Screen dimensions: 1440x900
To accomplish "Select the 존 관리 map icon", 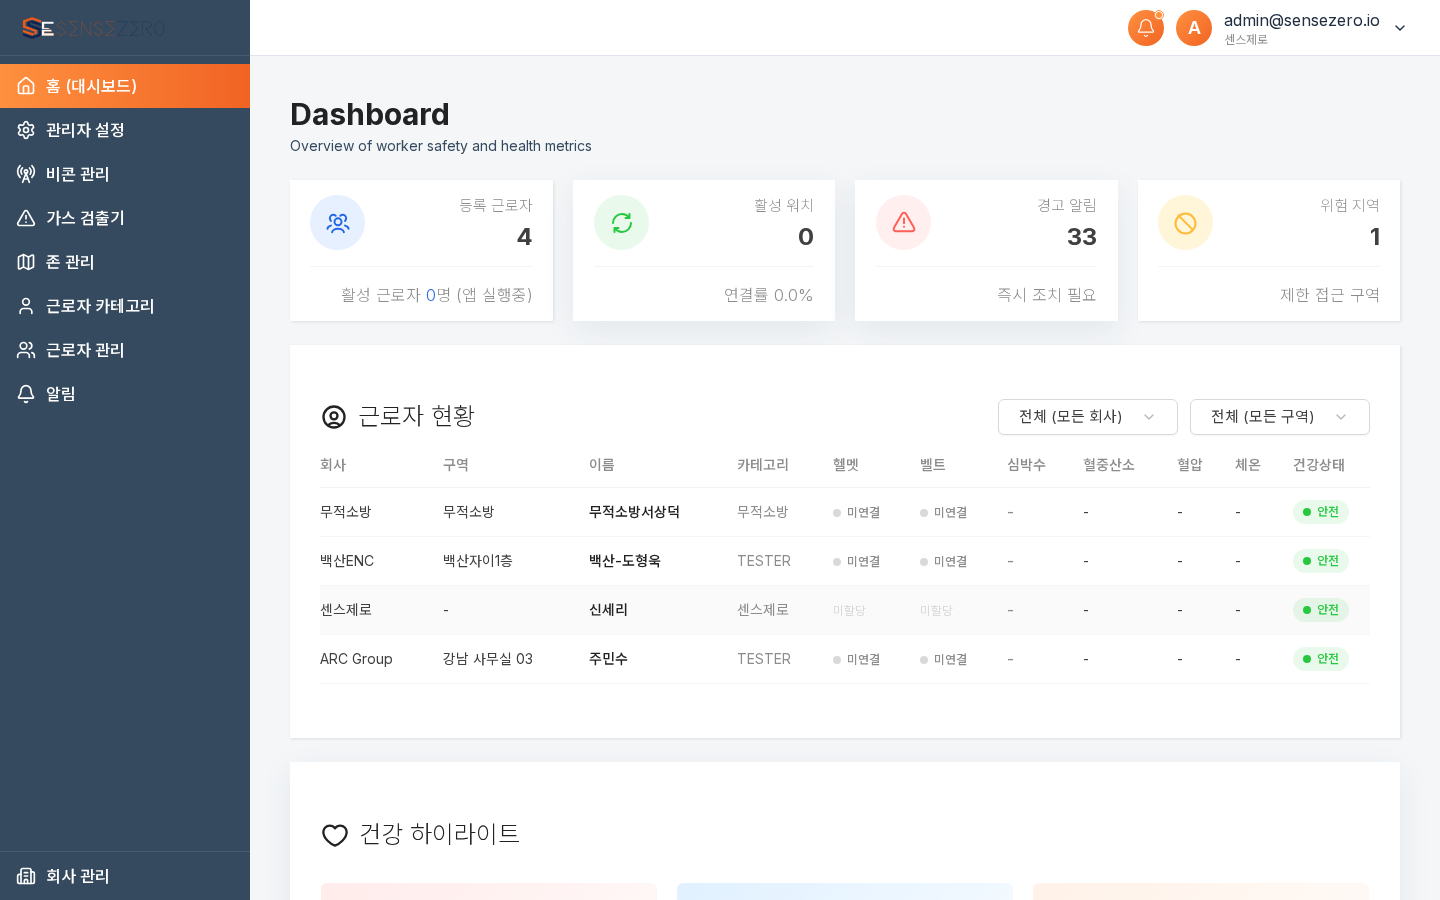I will tap(26, 262).
